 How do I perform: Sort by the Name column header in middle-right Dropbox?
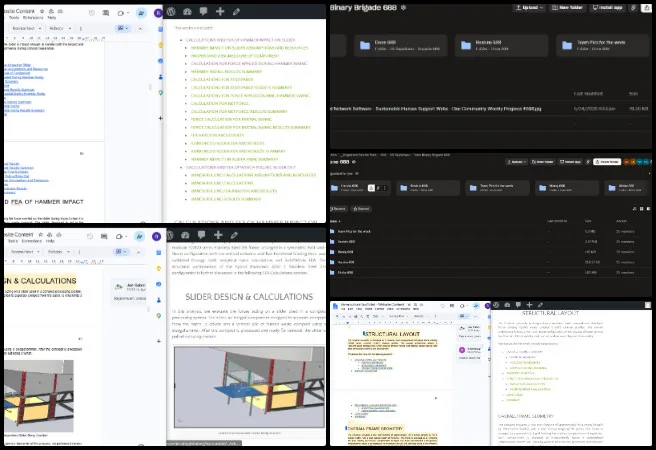(x=335, y=221)
